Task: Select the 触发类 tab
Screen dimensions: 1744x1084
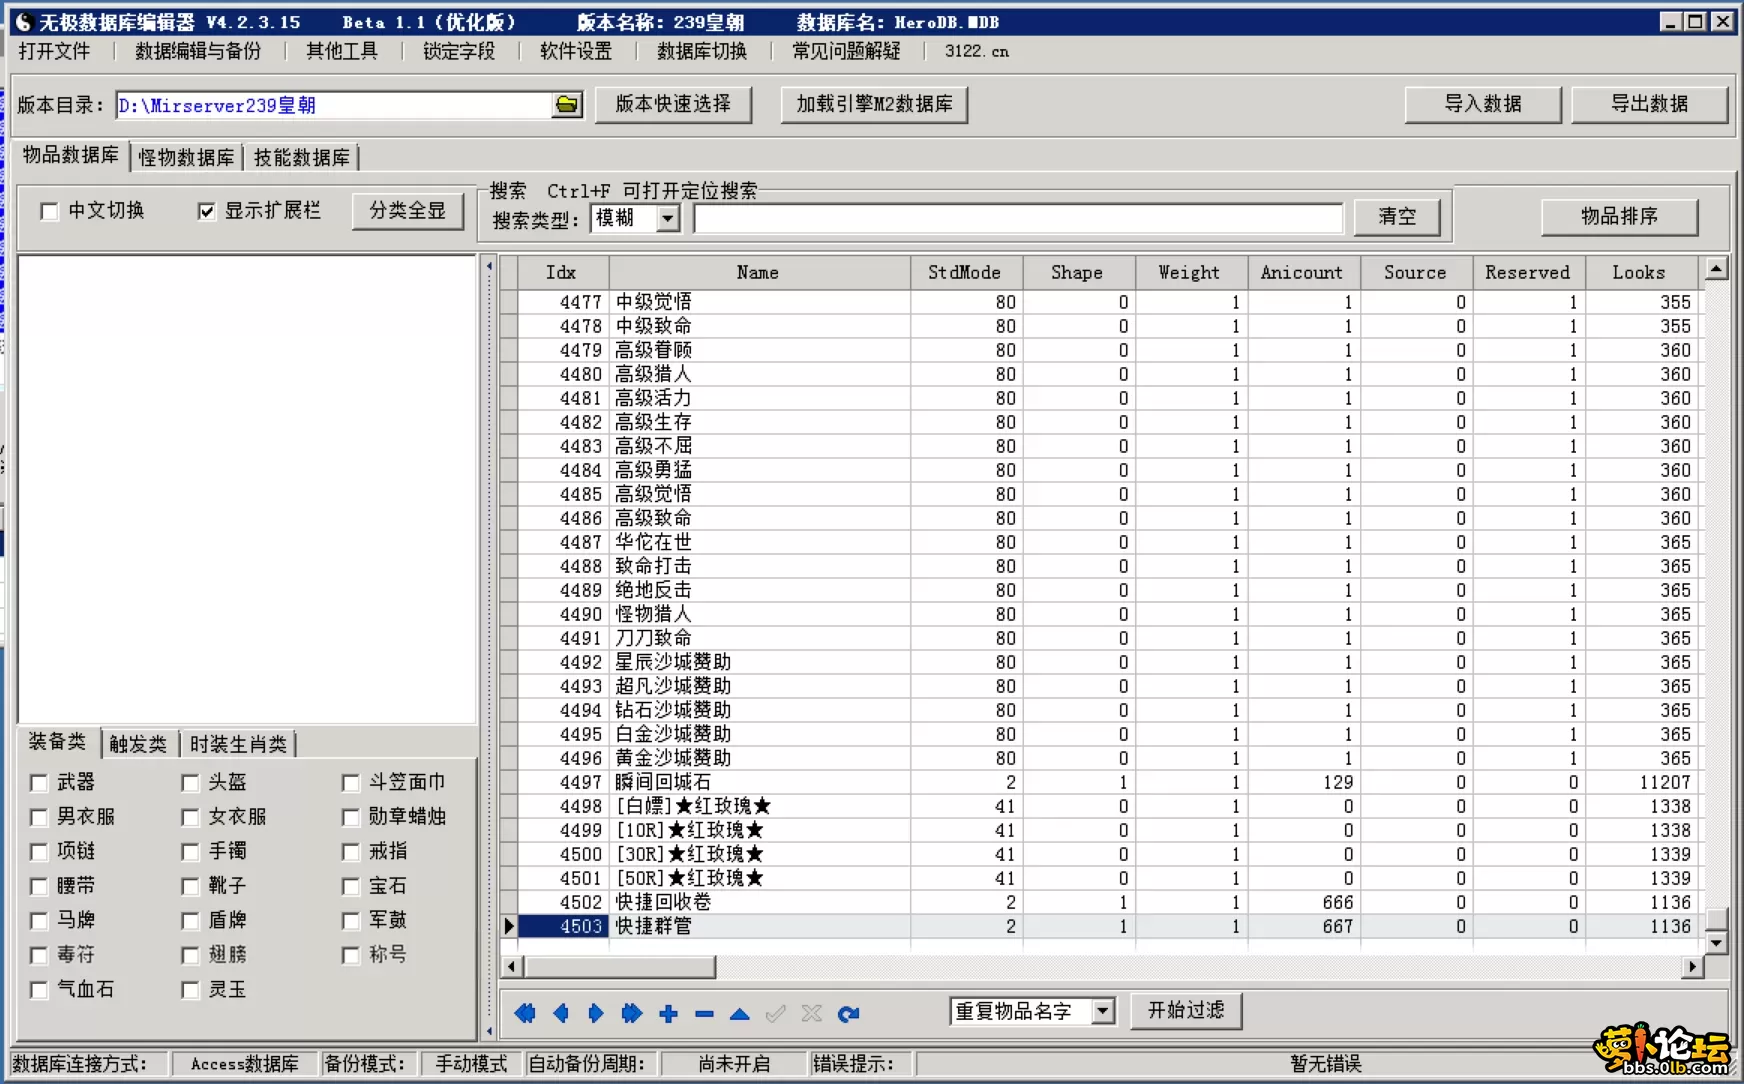Action: click(138, 744)
